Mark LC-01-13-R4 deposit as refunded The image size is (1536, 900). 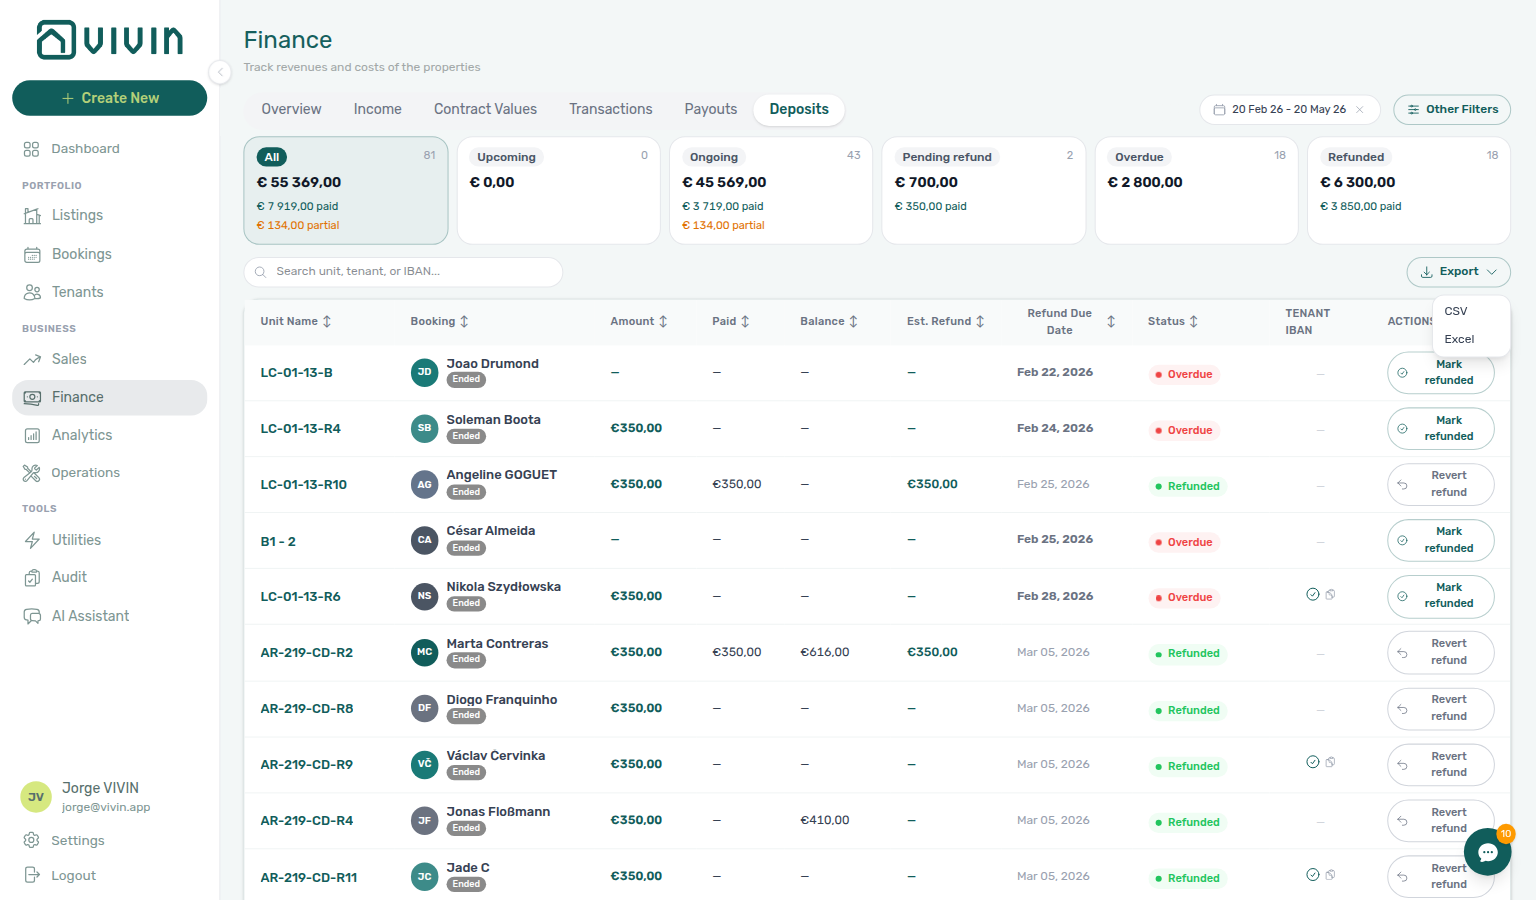click(1441, 429)
